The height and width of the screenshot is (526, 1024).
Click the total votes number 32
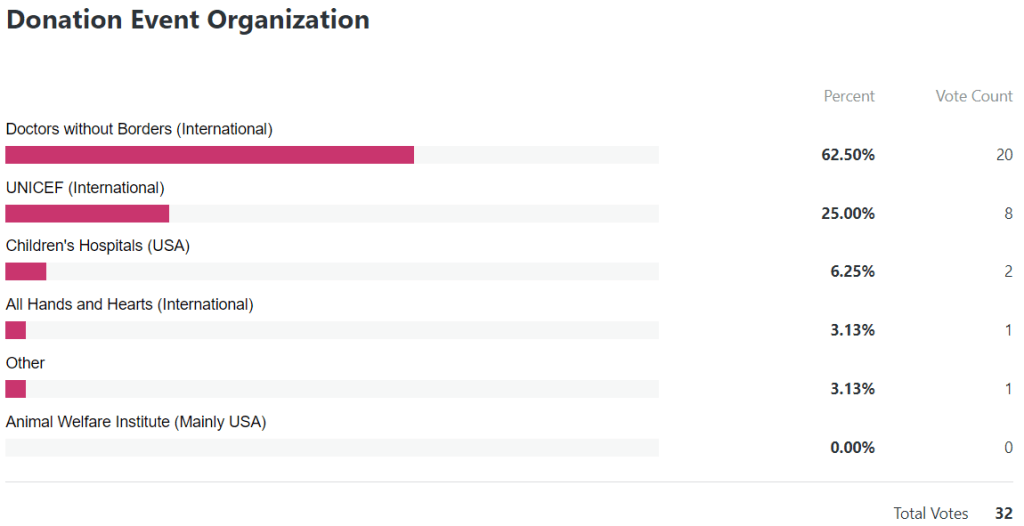(1003, 513)
